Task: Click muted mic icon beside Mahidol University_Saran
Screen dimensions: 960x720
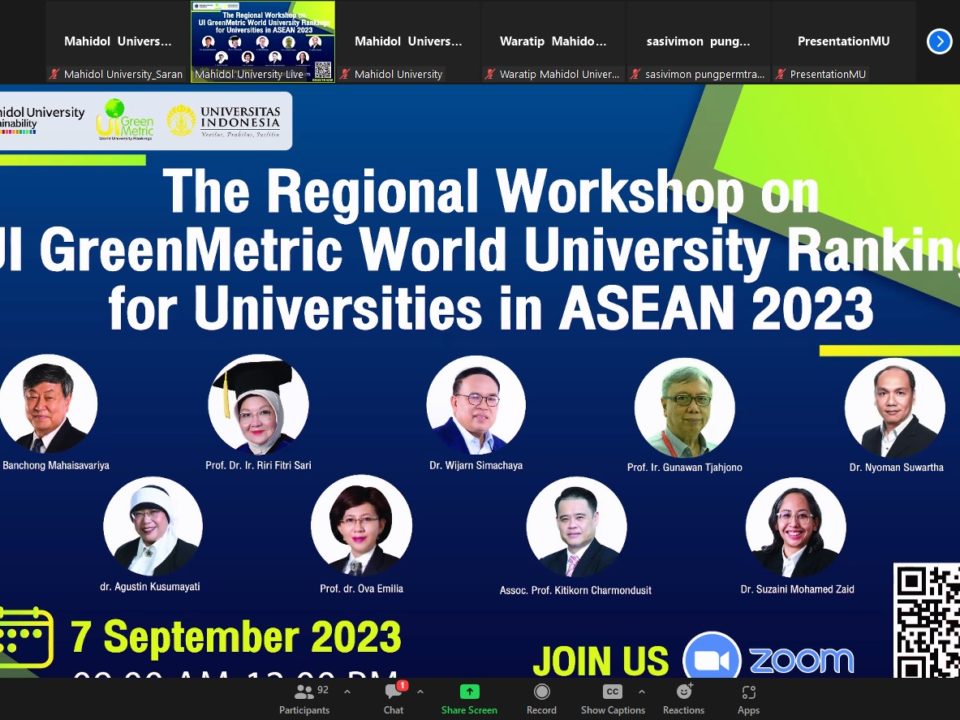Action: [x=54, y=74]
